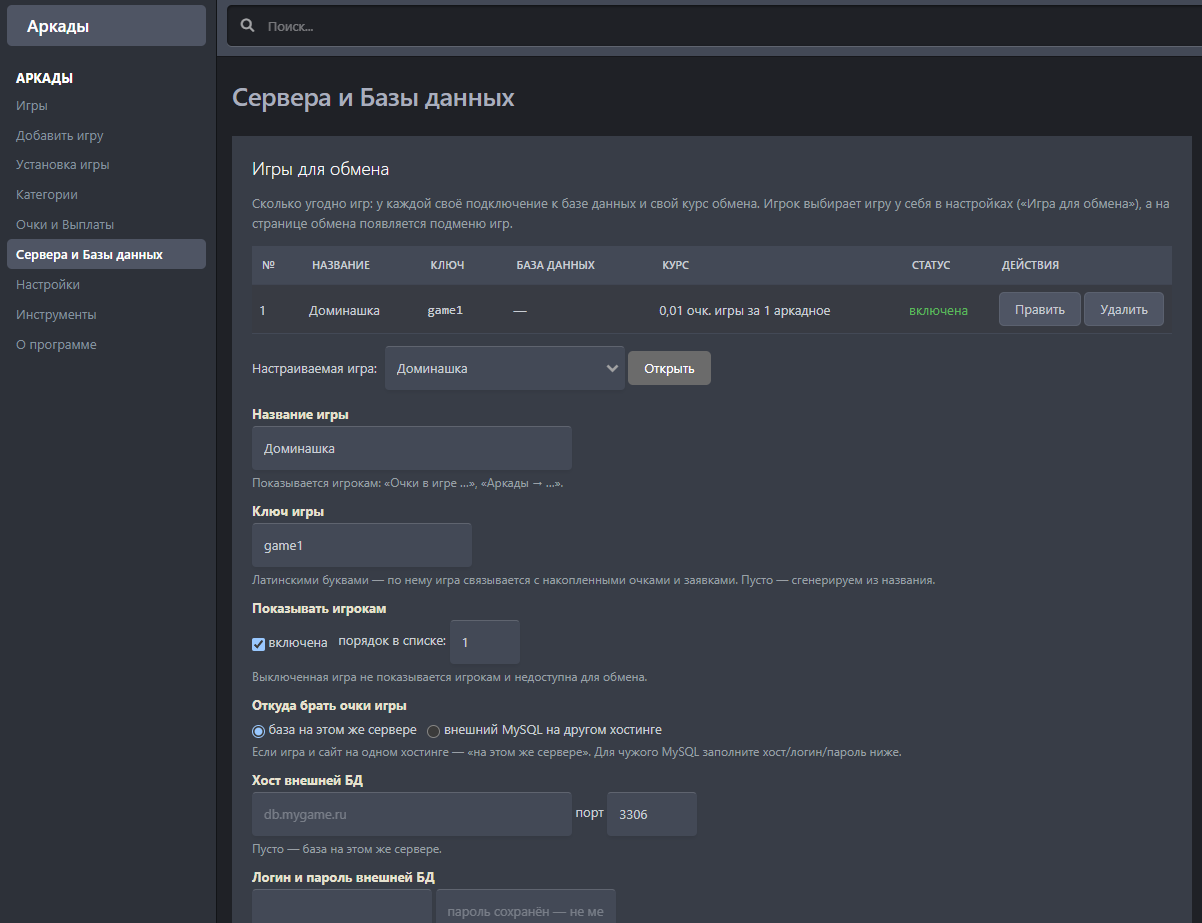Click the 'Открыть' button
Image resolution: width=1202 pixels, height=923 pixels.
(x=669, y=368)
